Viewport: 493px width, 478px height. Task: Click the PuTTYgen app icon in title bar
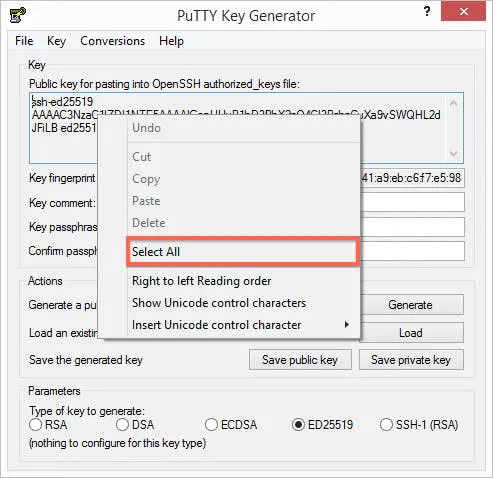(x=18, y=15)
